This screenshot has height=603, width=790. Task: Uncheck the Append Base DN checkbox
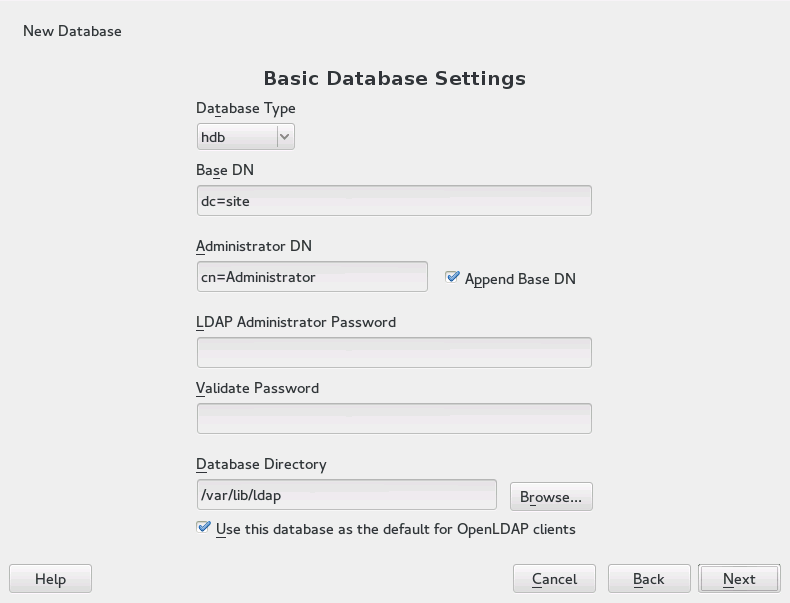(x=453, y=278)
